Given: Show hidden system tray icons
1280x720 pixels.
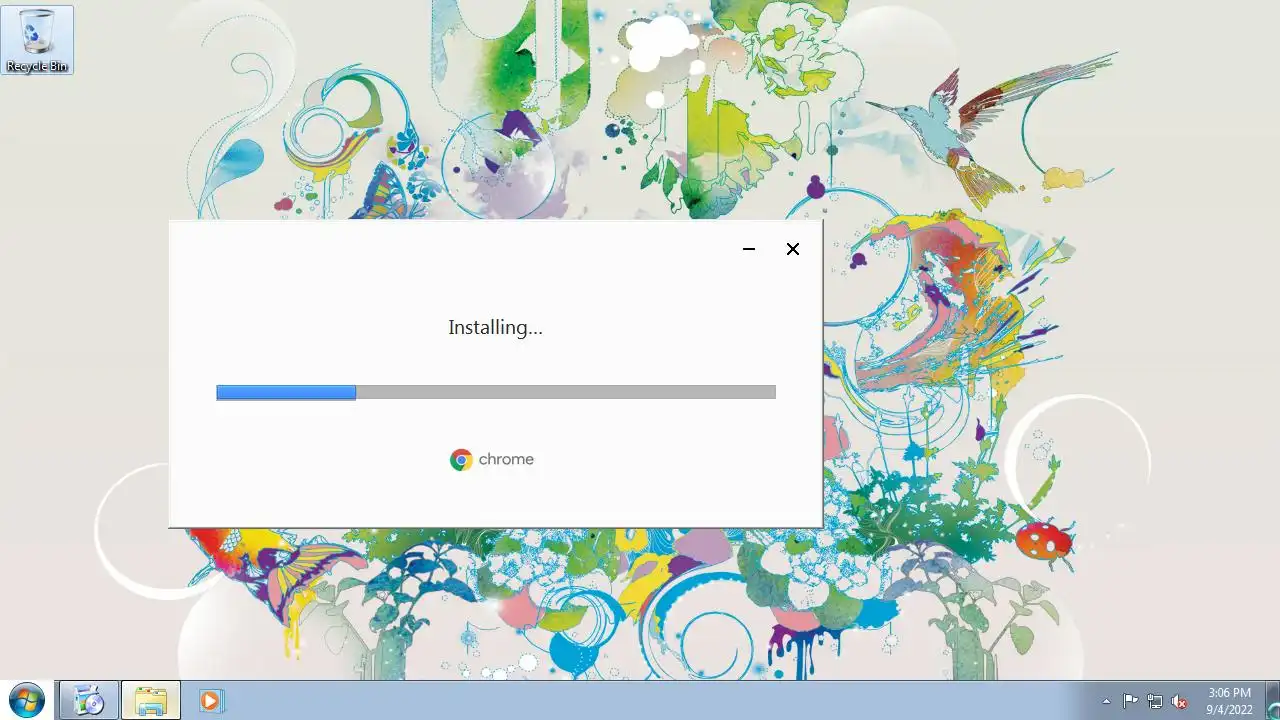Looking at the screenshot, I should pos(1106,701).
